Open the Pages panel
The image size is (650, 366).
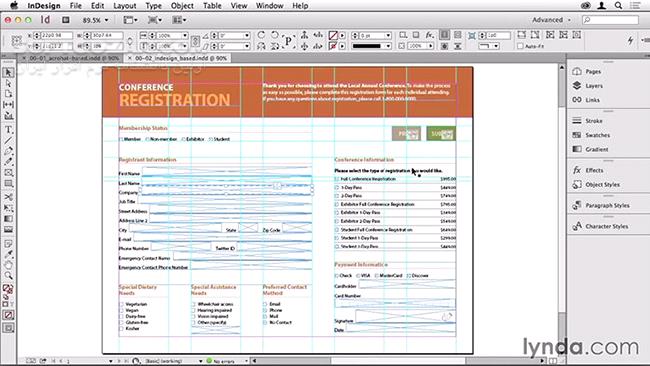587,71
